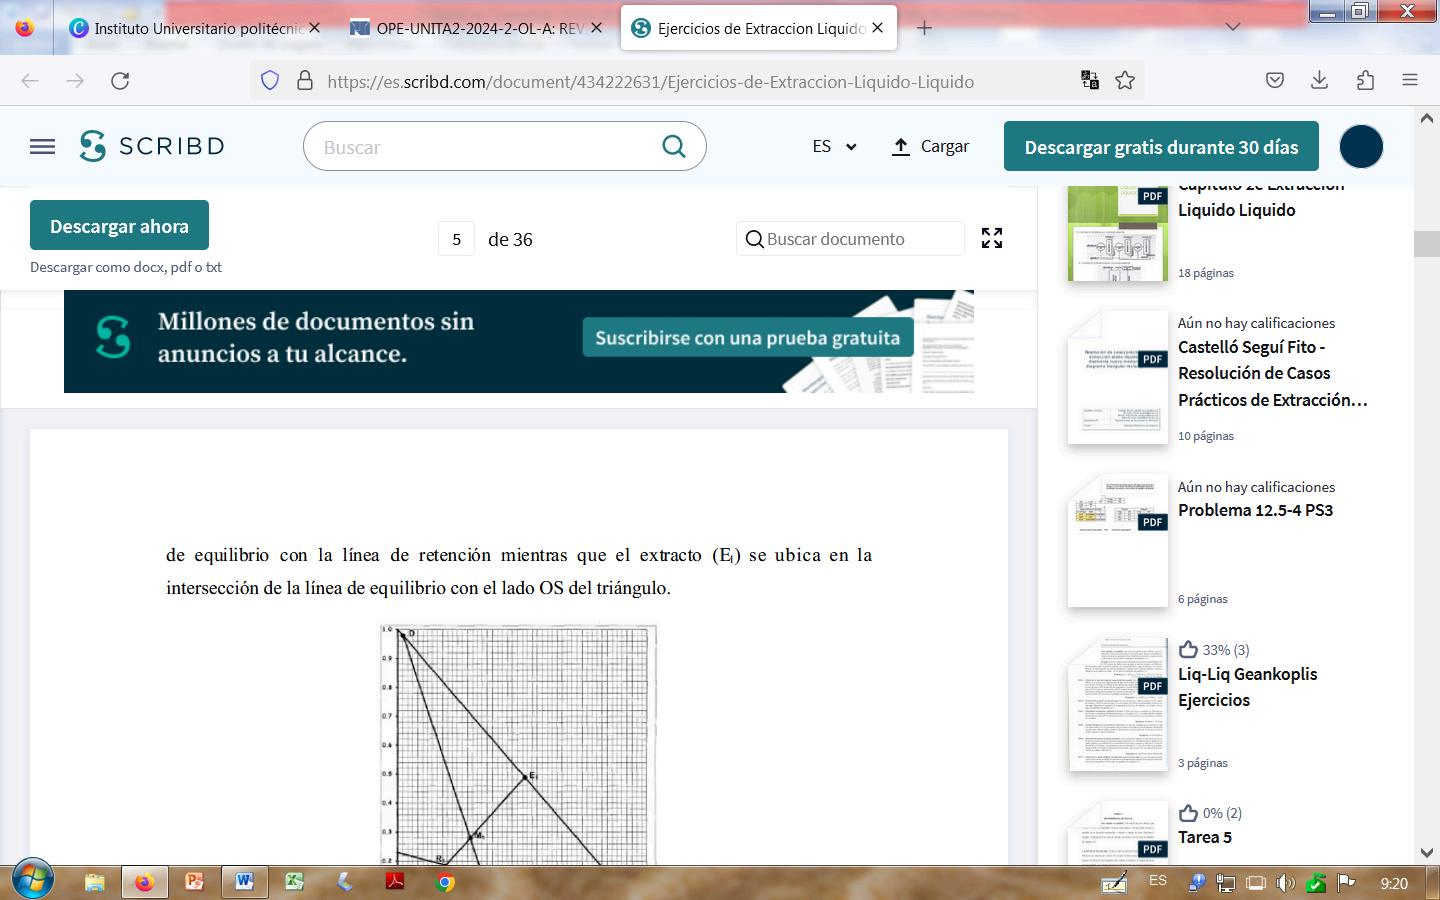Open Liq-Liq Geankoplis Ejercicios document
The height and width of the screenshot is (900, 1440).
click(1247, 687)
